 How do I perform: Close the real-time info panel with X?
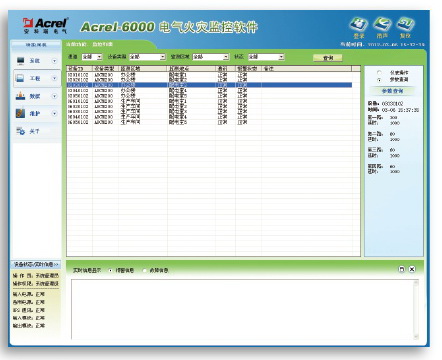coord(412,269)
